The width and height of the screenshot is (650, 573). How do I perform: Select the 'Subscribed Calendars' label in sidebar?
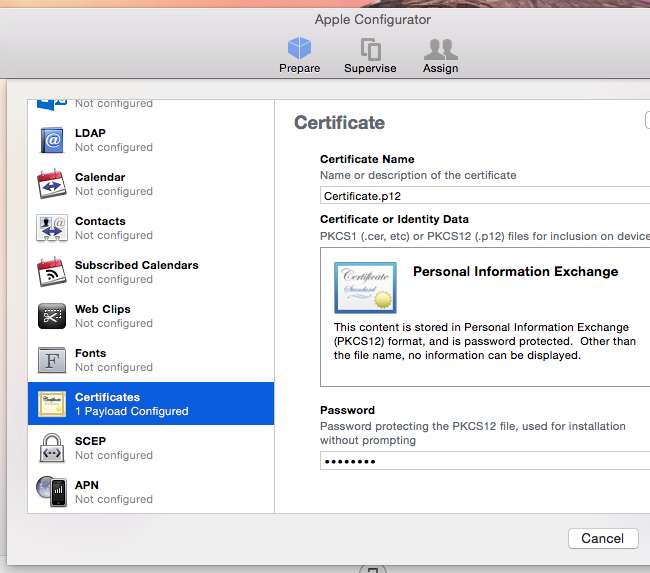[x=136, y=265]
